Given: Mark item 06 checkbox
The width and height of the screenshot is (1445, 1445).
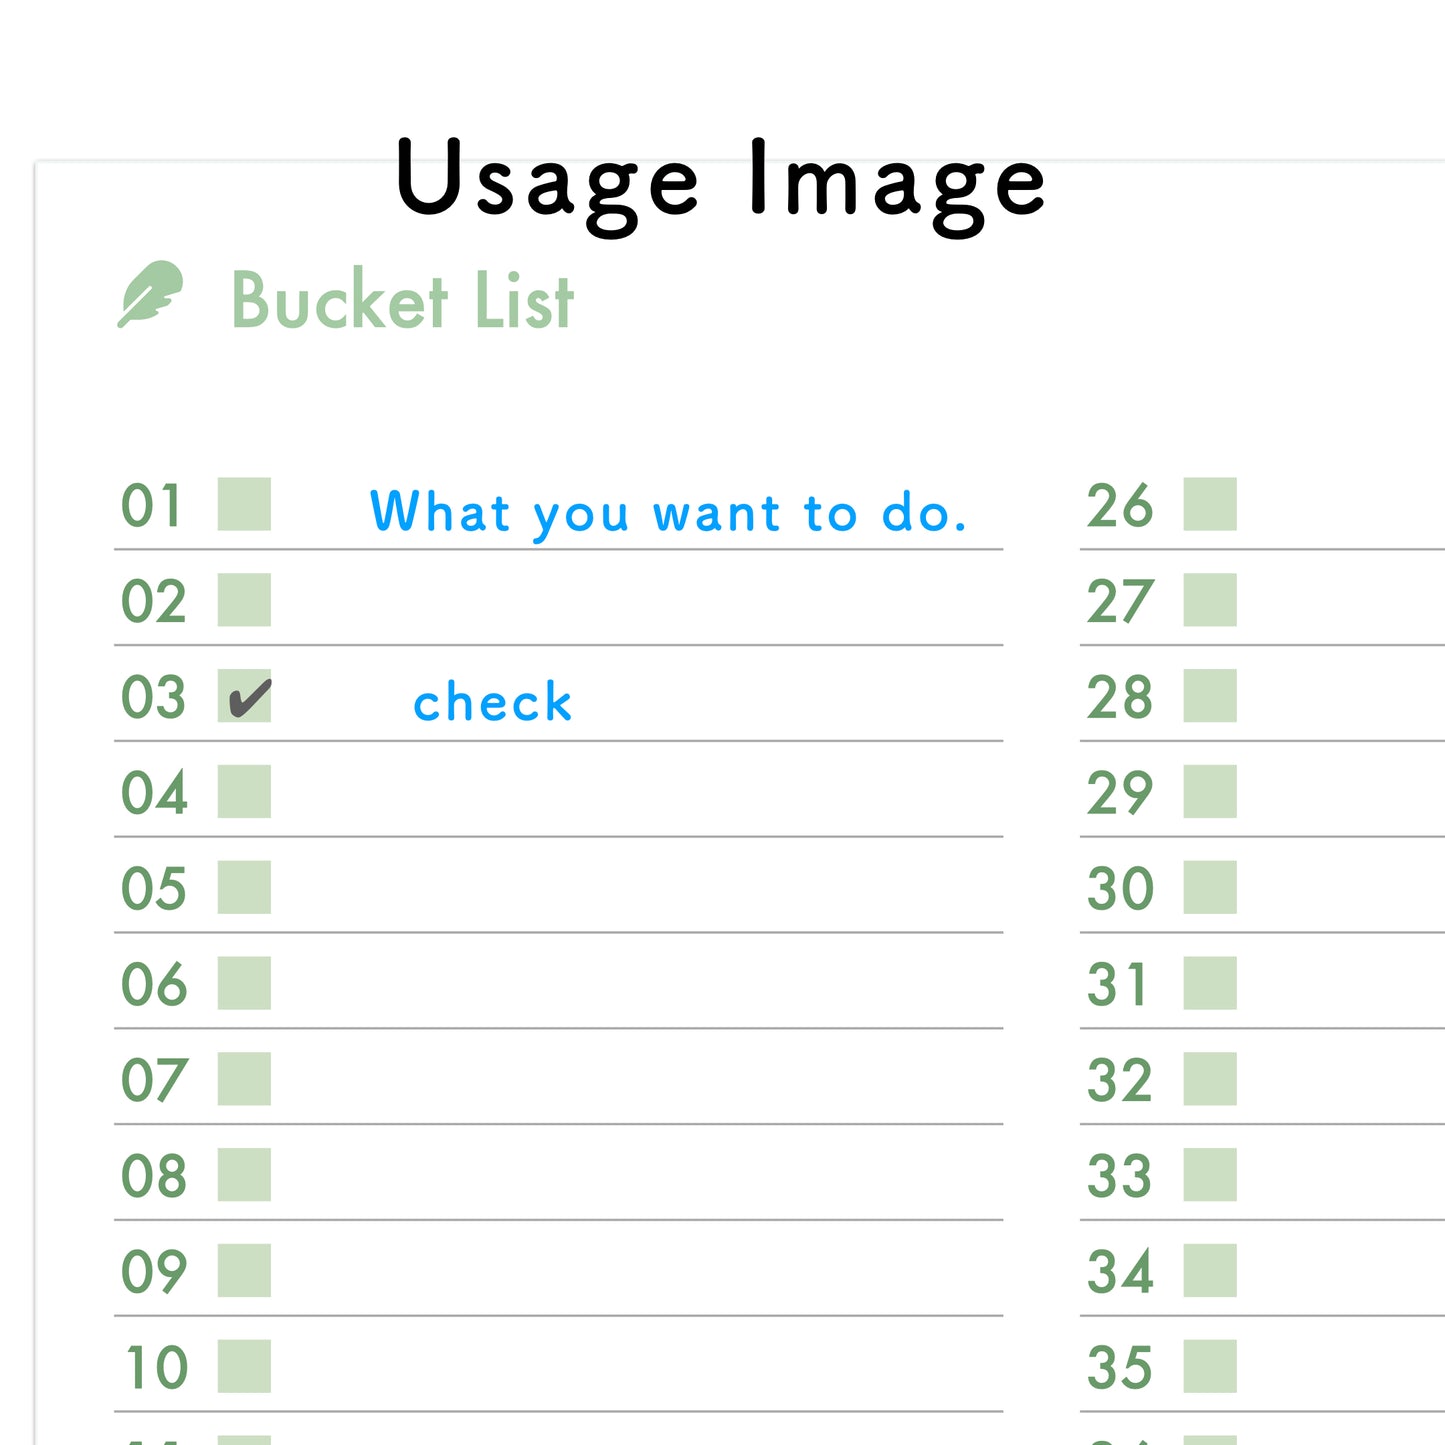Looking at the screenshot, I should (244, 983).
